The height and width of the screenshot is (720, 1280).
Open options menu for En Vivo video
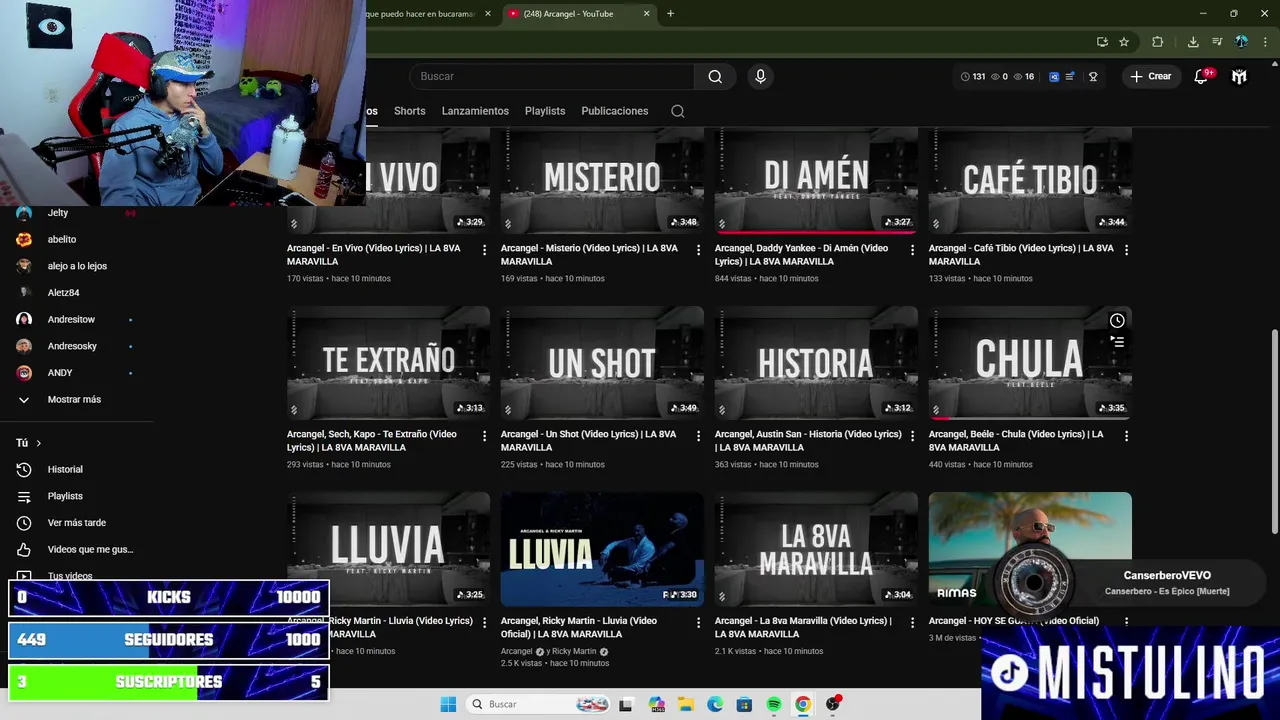484,249
